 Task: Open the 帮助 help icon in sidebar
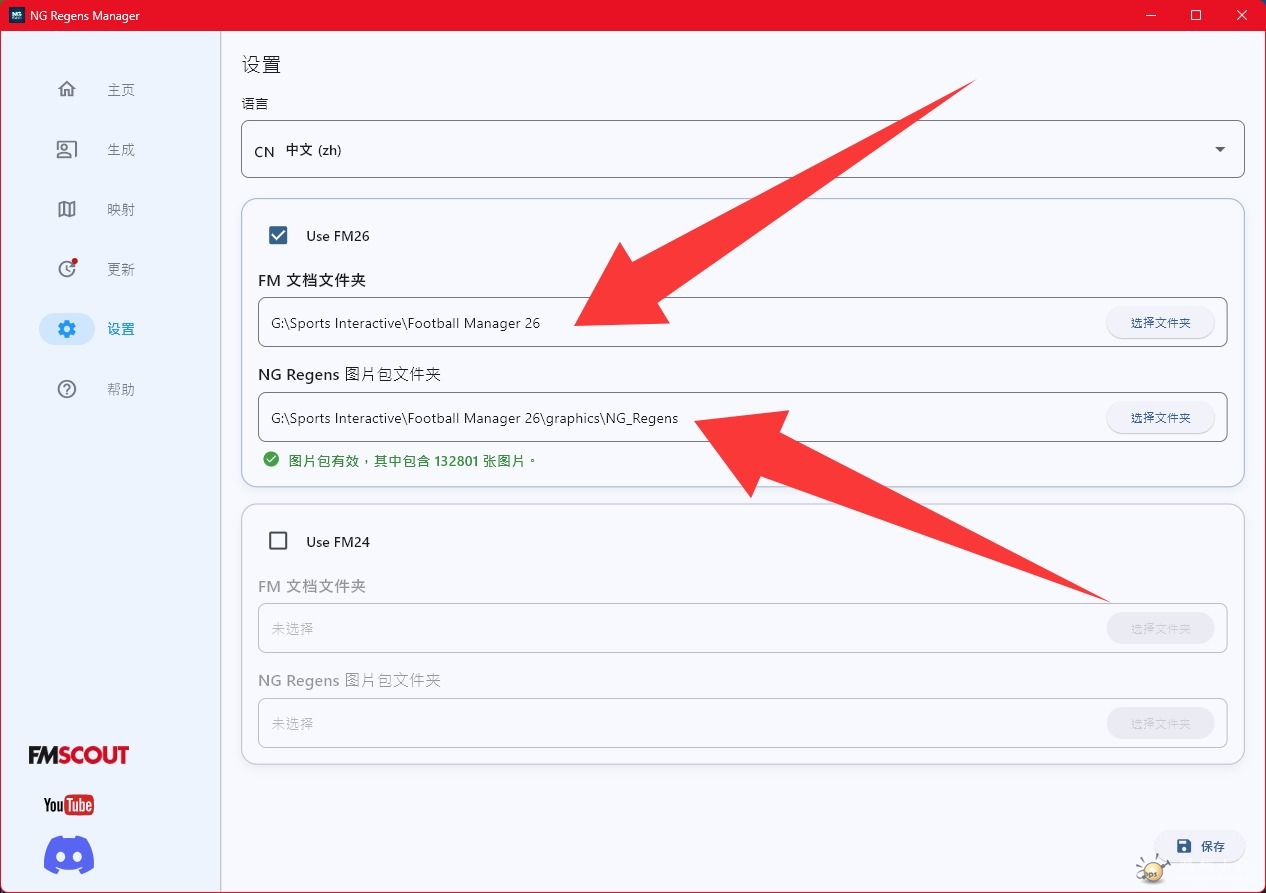point(66,389)
